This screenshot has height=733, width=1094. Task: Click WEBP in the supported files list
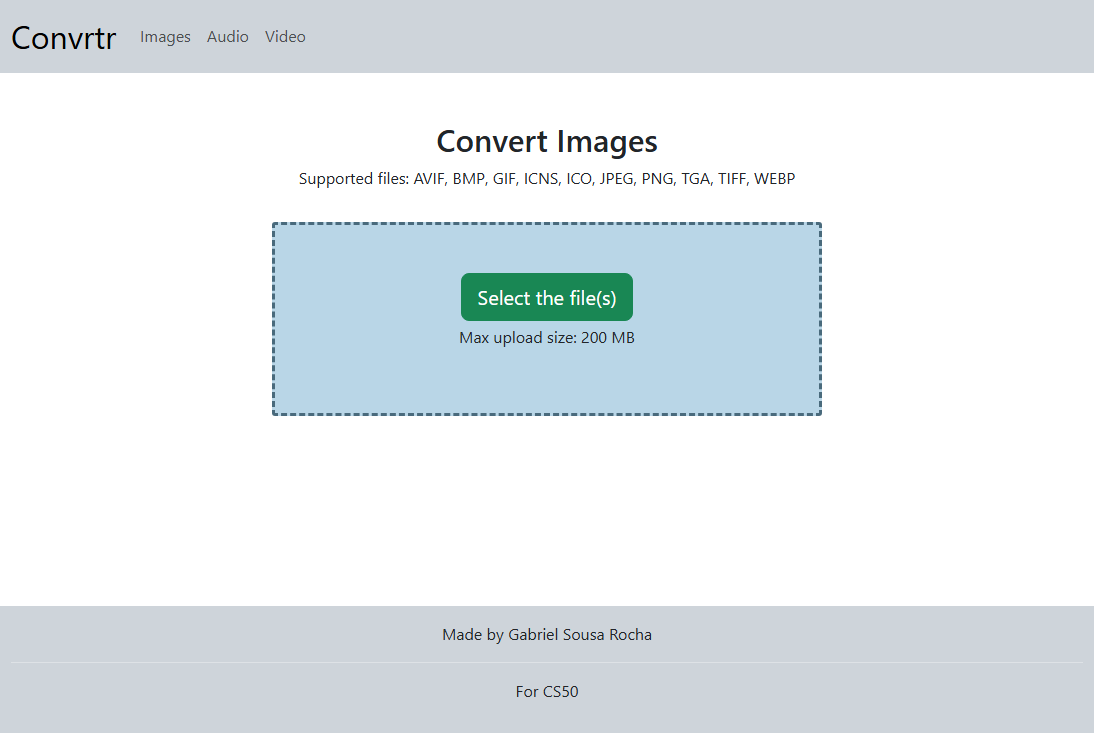click(x=774, y=179)
